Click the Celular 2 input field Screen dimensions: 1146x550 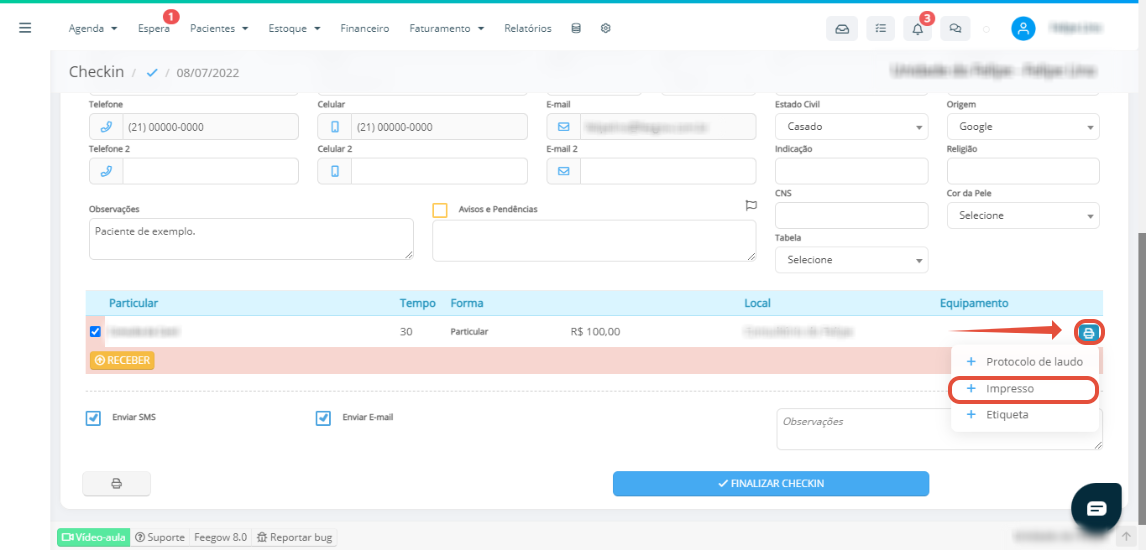pyautogui.click(x=439, y=171)
